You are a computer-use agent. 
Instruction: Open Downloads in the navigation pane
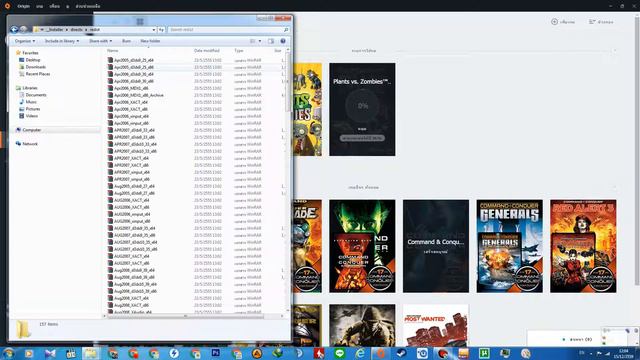pos(32,67)
